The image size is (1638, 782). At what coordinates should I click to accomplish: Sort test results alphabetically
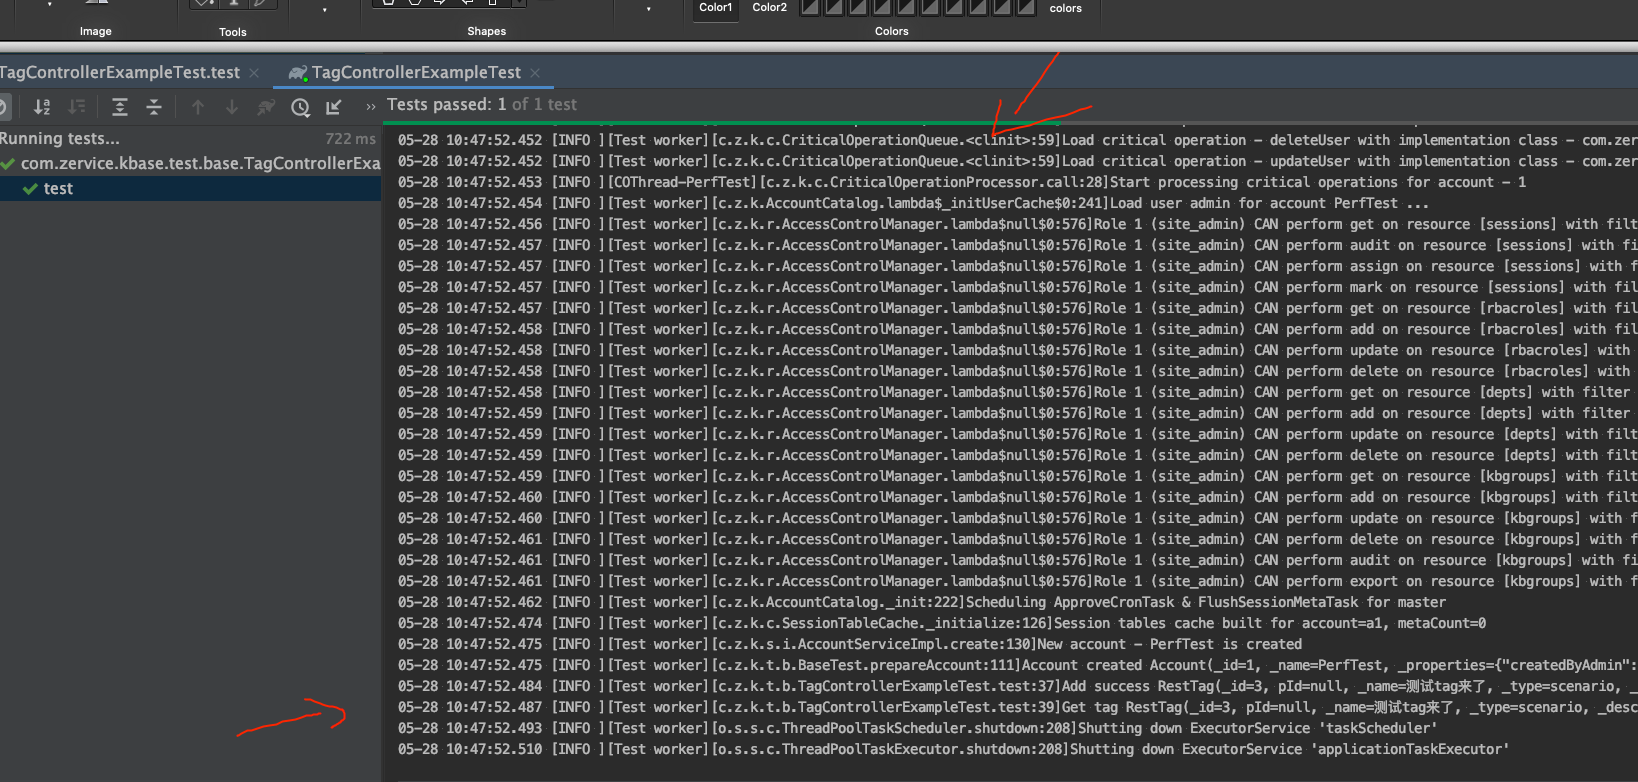[42, 107]
